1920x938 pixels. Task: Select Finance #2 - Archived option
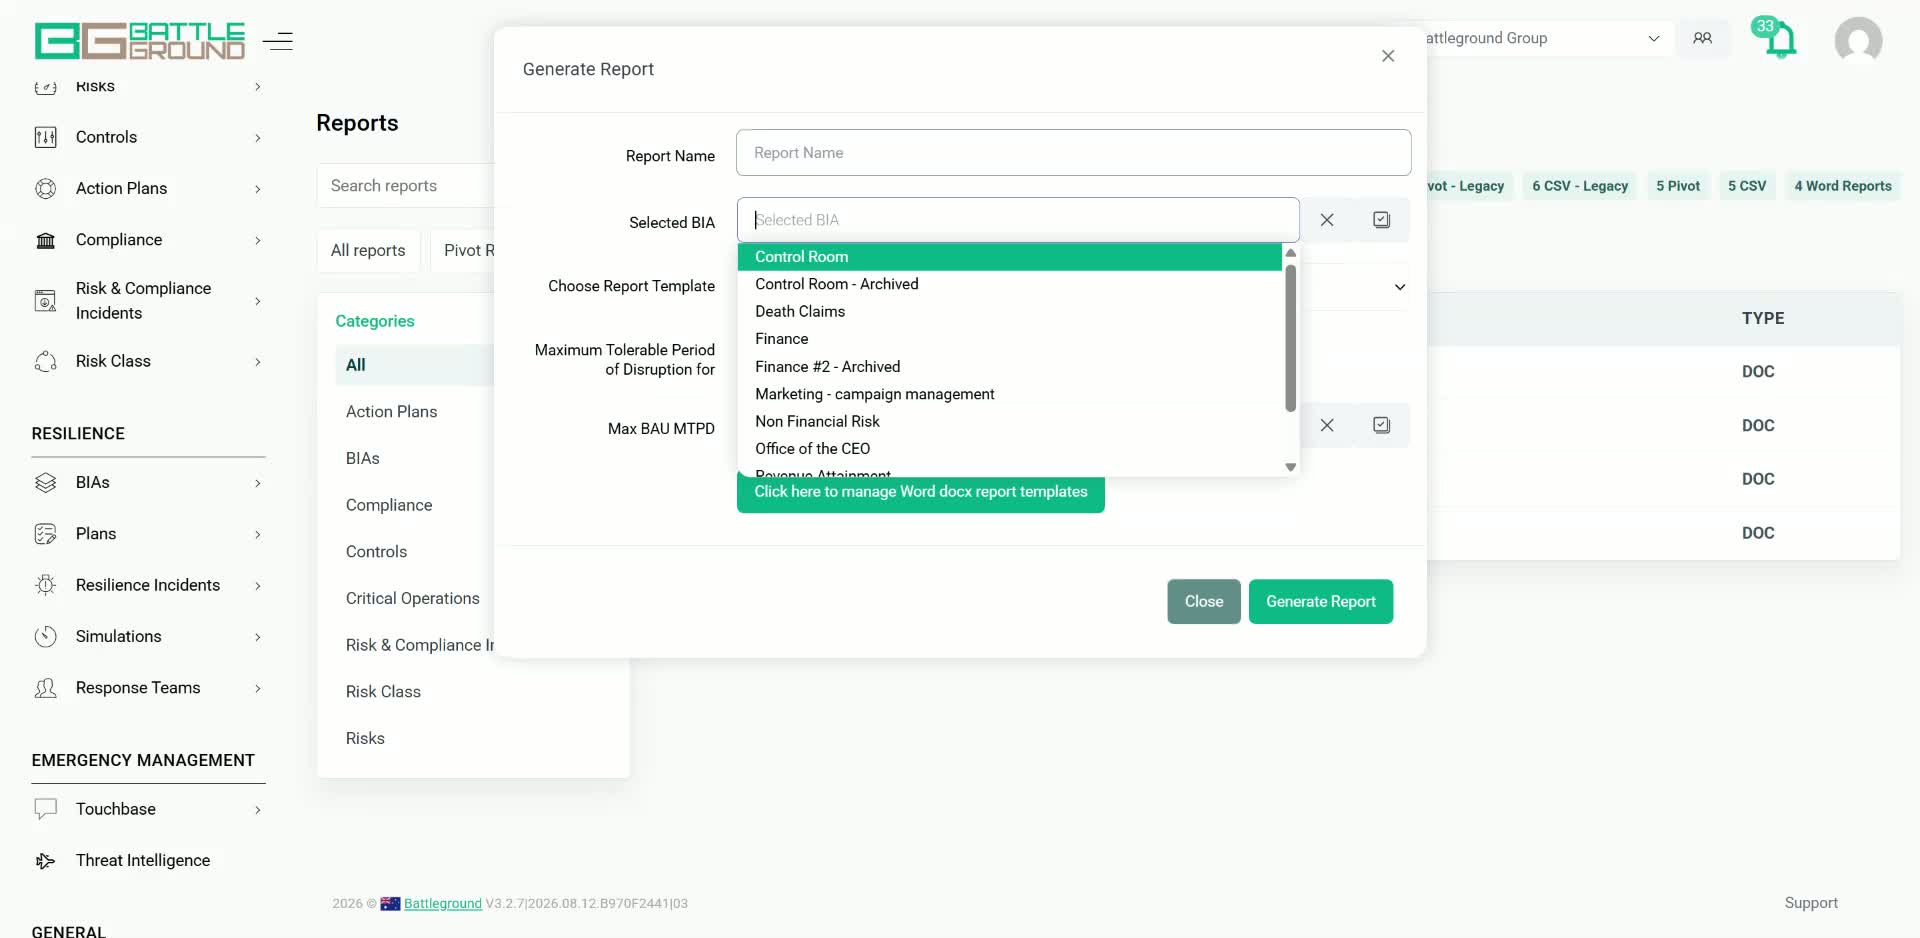[1010, 366]
